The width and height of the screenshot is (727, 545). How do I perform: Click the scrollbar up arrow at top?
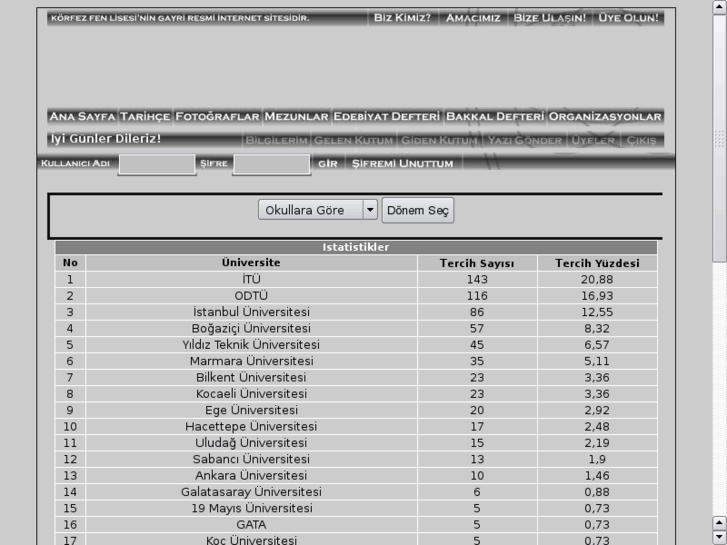click(719, 7)
